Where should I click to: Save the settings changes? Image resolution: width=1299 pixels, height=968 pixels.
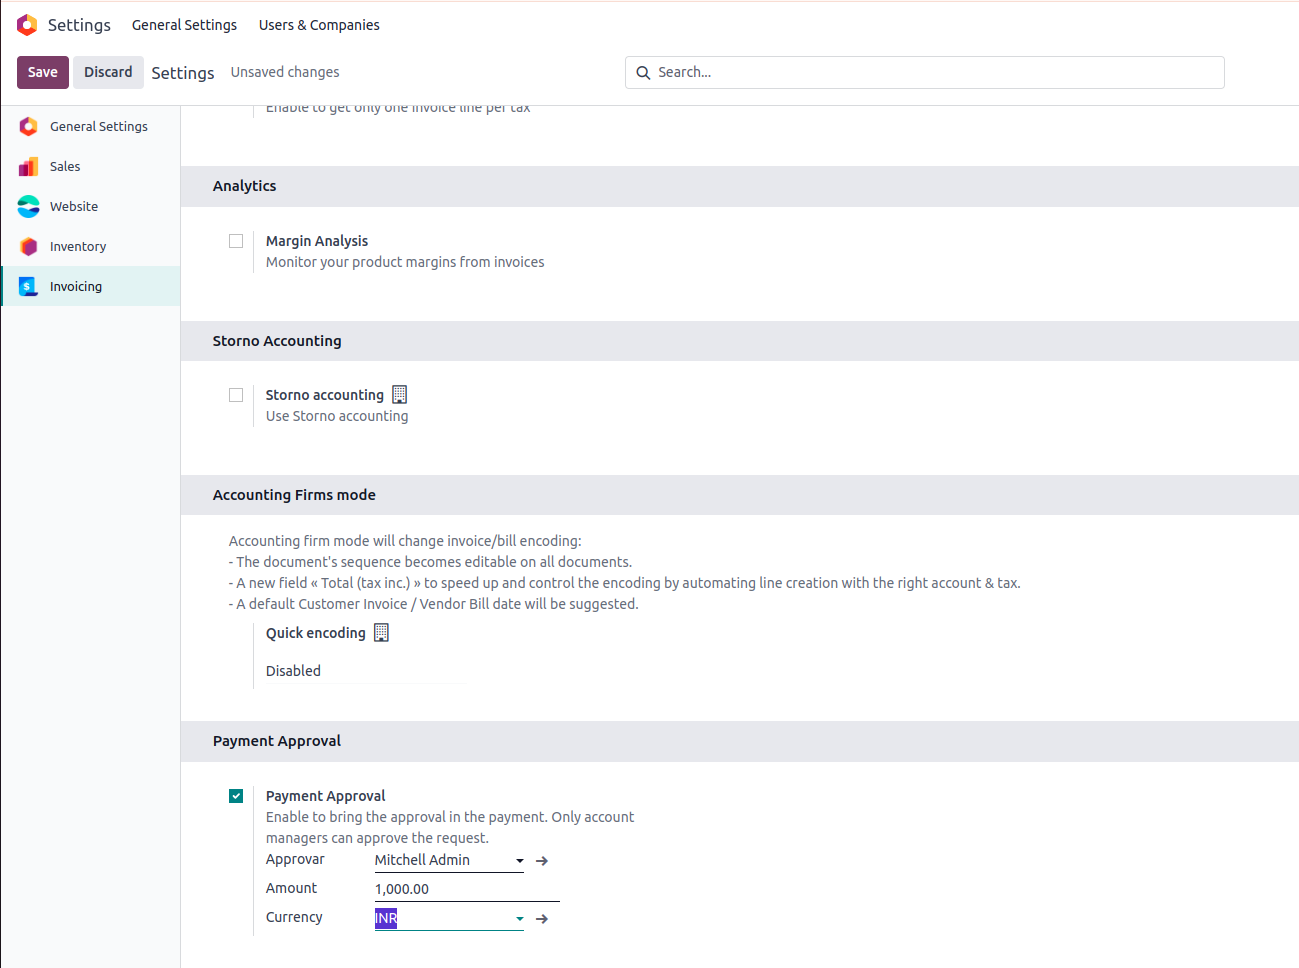[x=43, y=72]
